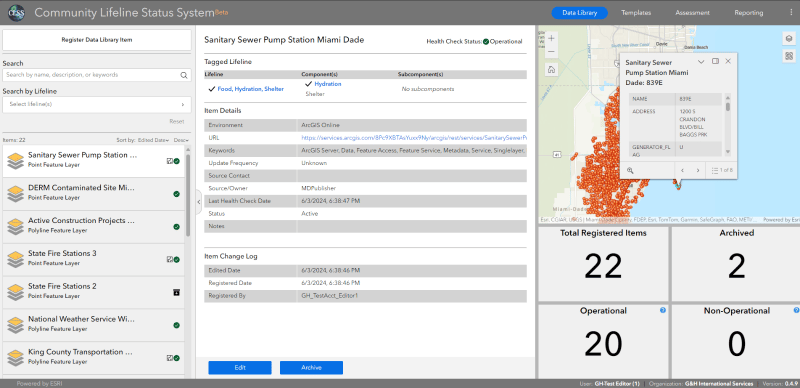Focus the search by name input field

(x=92, y=75)
